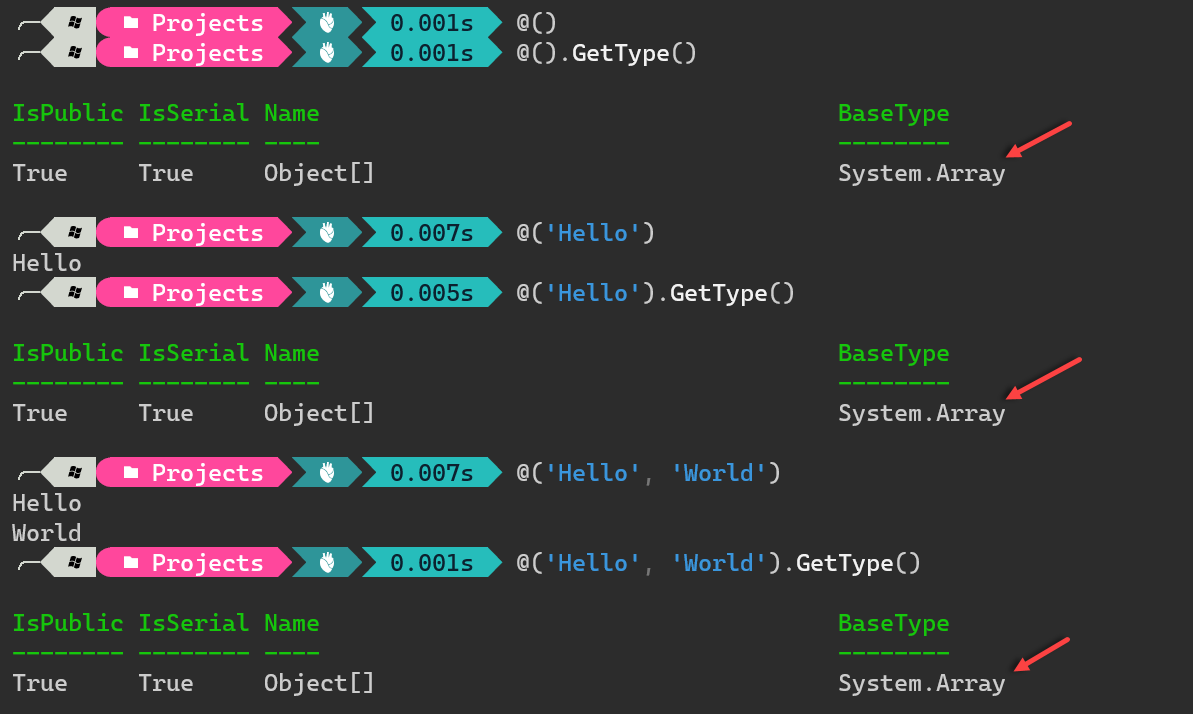Viewport: 1193px width, 714px height.
Task: Click System.Array in the @().GetType() output
Action: 921,174
